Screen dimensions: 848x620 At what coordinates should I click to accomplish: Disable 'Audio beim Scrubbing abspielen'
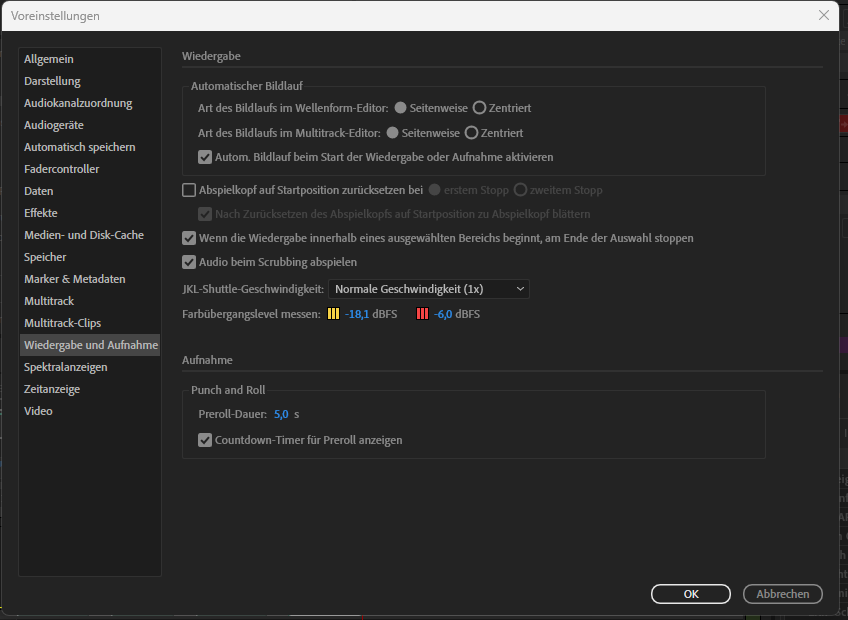tap(189, 262)
